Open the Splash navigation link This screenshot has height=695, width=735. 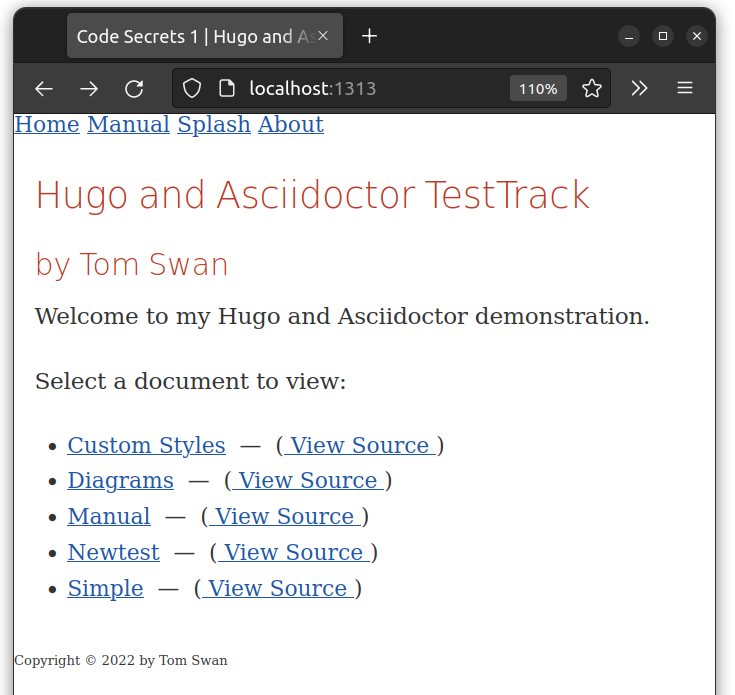214,125
